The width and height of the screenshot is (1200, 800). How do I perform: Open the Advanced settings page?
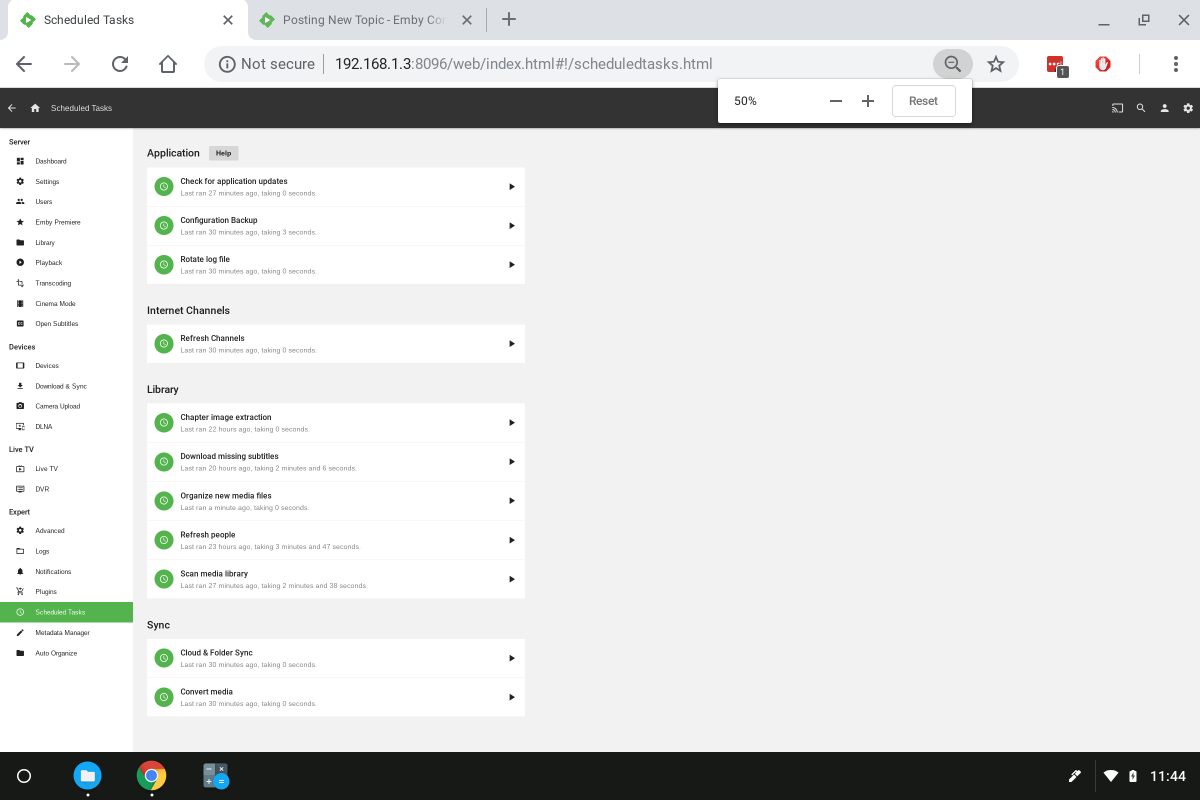pyautogui.click(x=66, y=531)
